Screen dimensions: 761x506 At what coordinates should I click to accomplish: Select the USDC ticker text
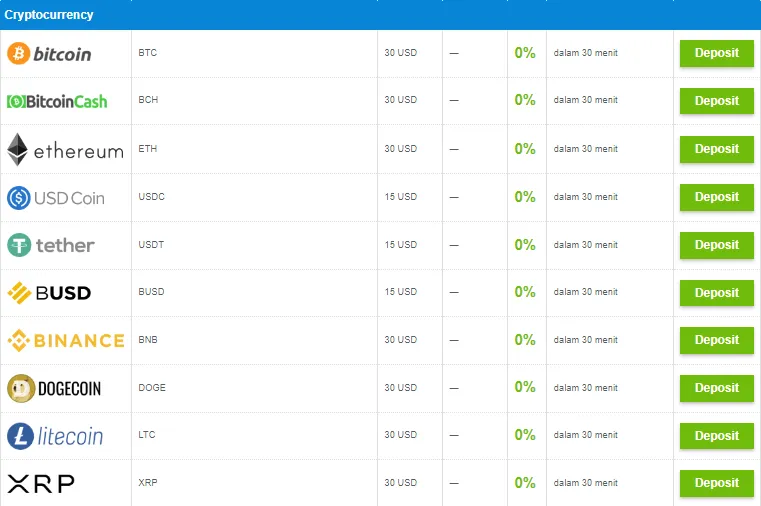pos(151,196)
